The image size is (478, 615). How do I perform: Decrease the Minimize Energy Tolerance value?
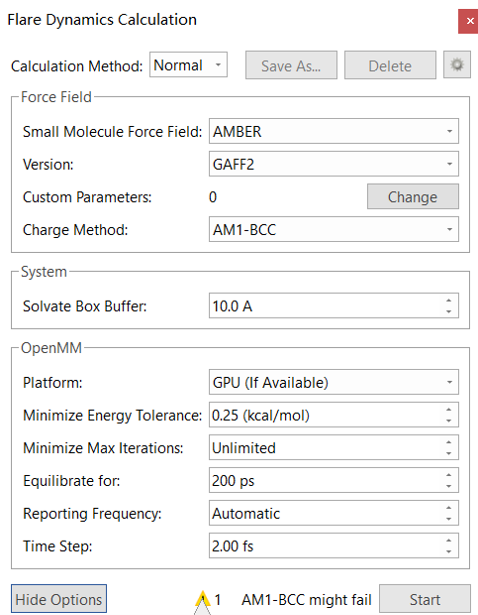click(x=449, y=420)
